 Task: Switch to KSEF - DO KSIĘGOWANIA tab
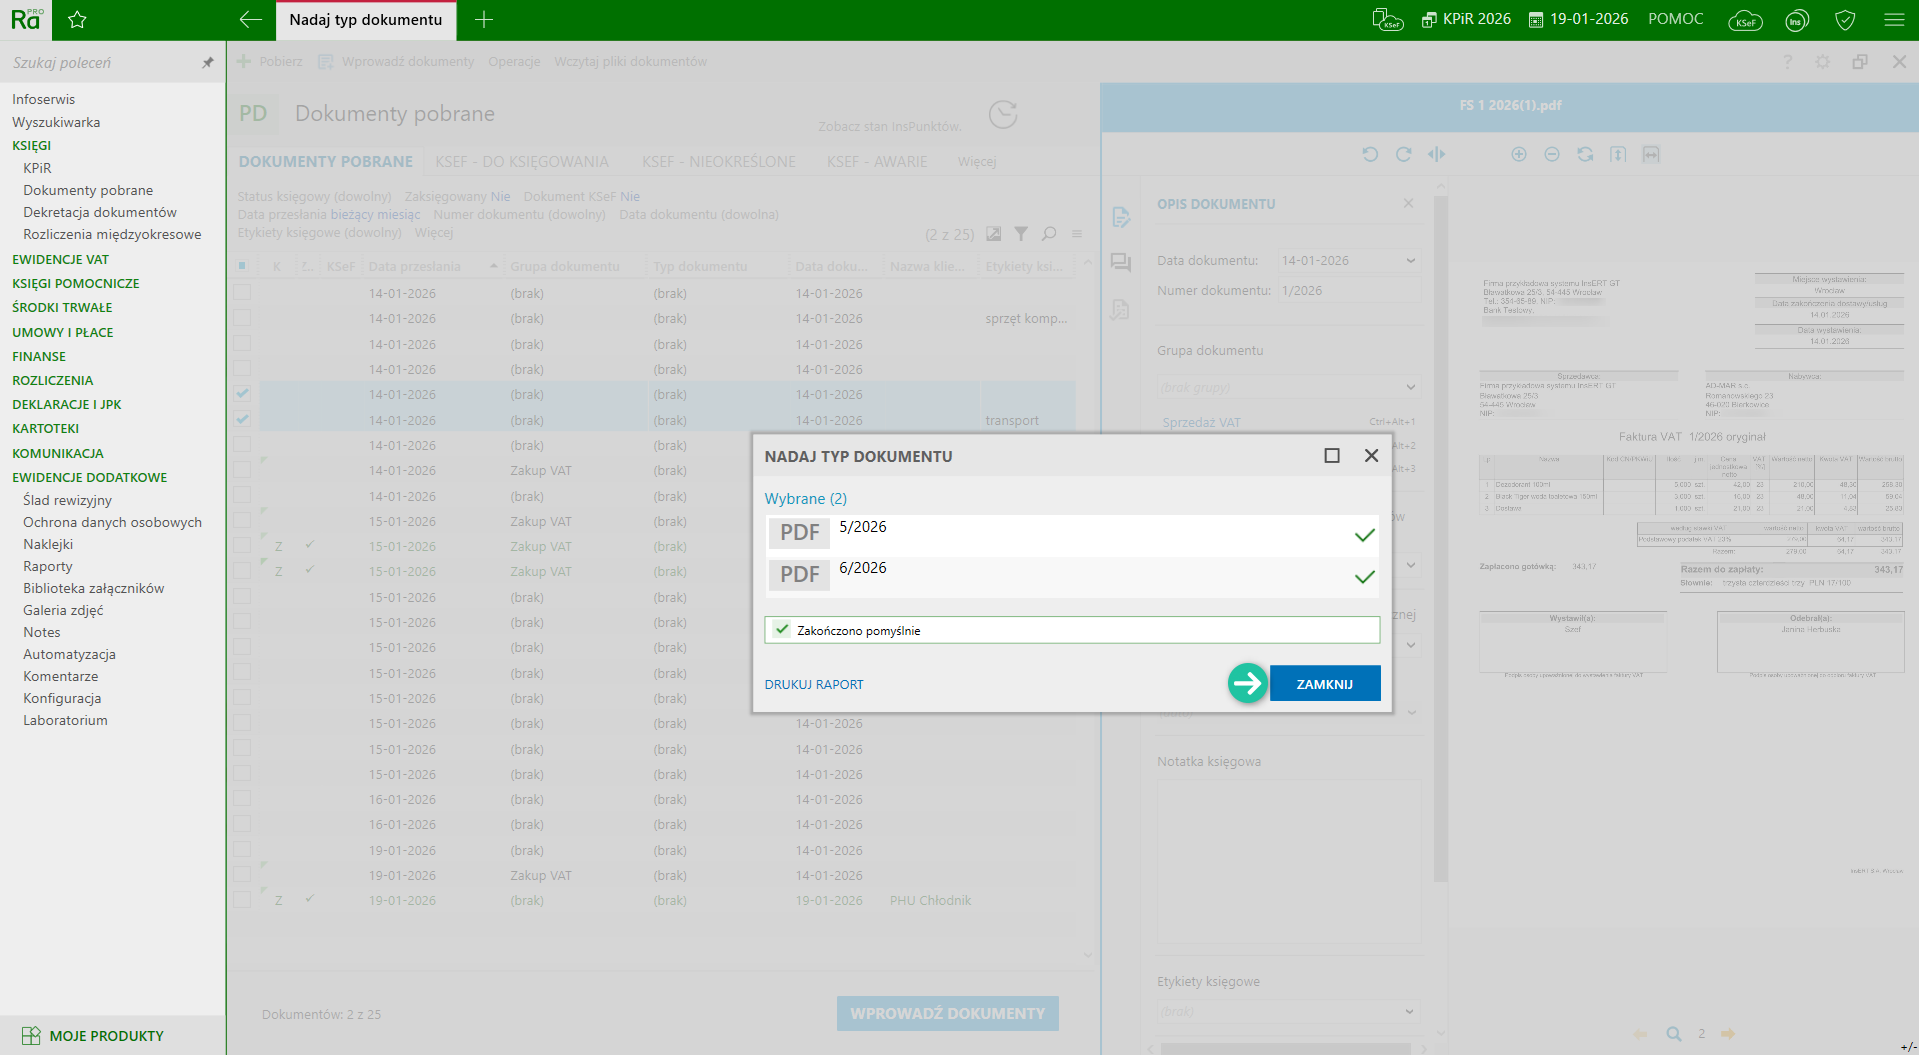coord(521,162)
